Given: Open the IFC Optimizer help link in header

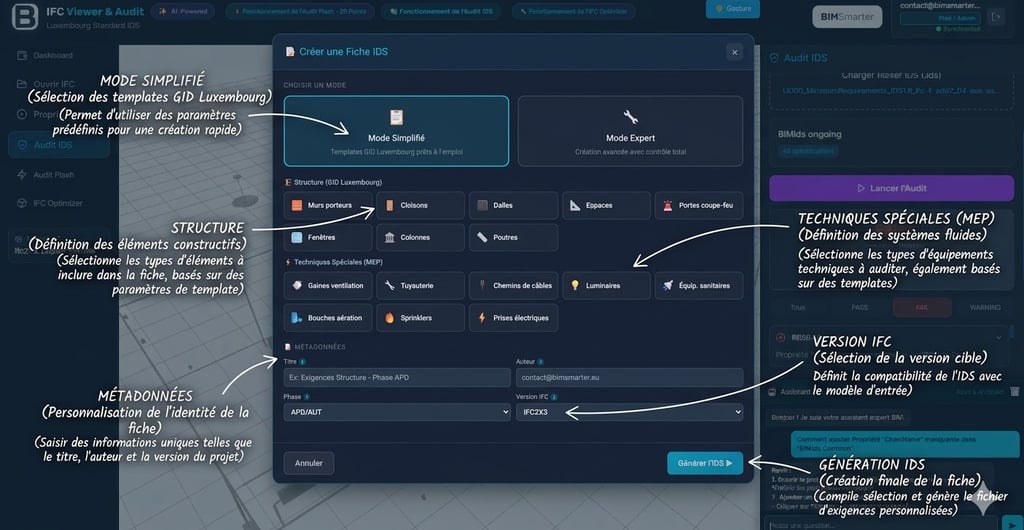Looking at the screenshot, I should coord(575,11).
